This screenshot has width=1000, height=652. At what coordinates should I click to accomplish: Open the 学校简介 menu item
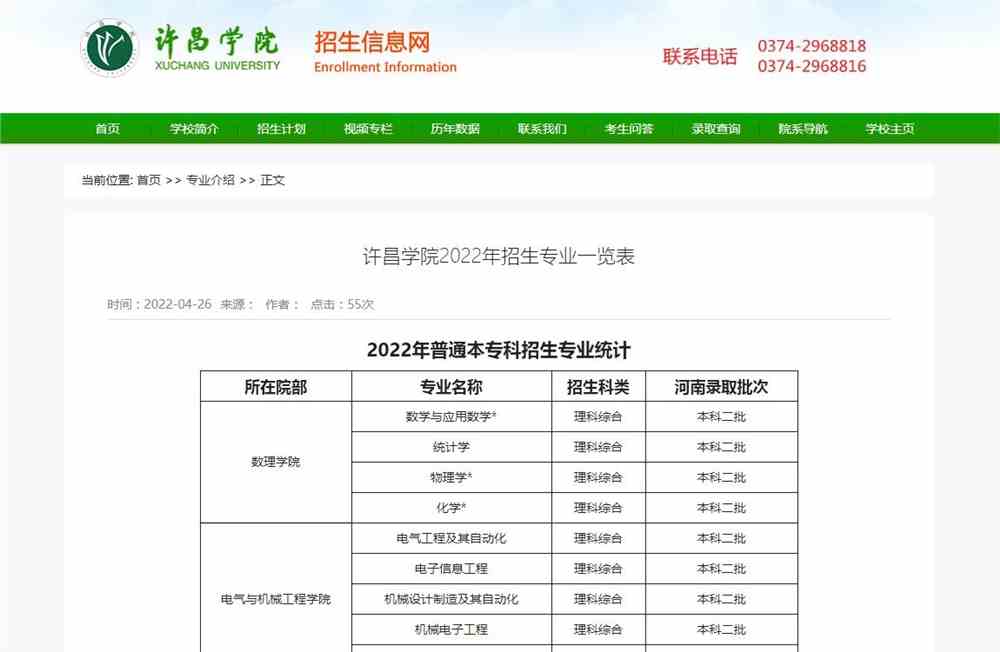pos(194,129)
